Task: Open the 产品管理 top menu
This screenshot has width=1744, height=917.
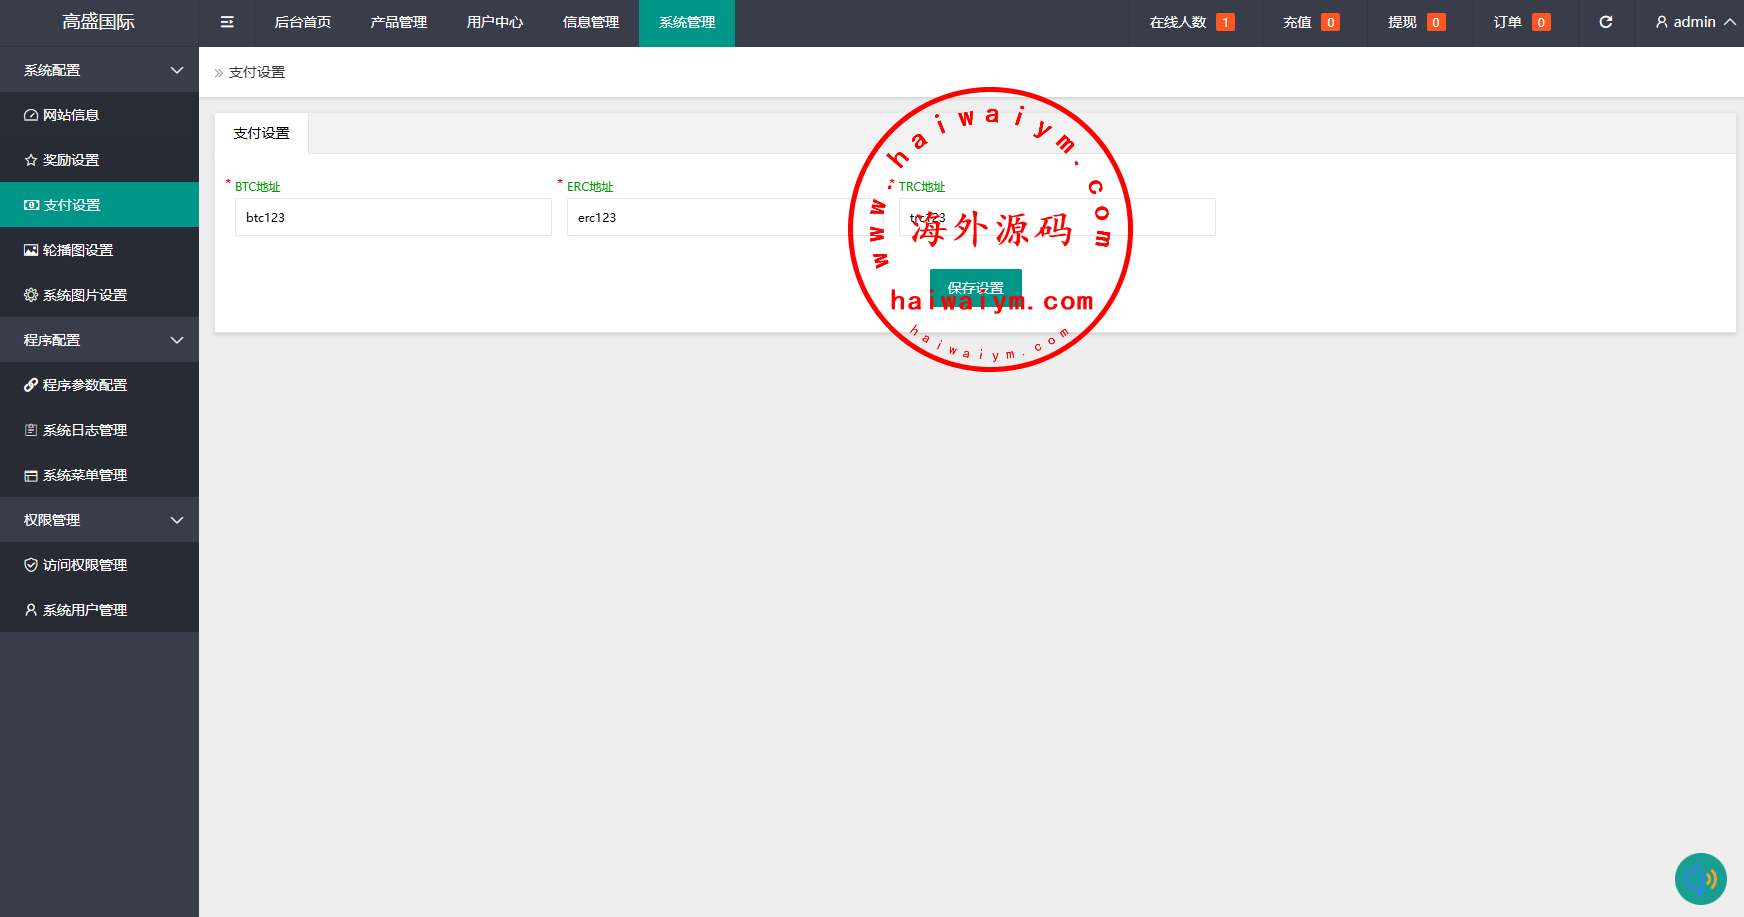Action: [398, 22]
